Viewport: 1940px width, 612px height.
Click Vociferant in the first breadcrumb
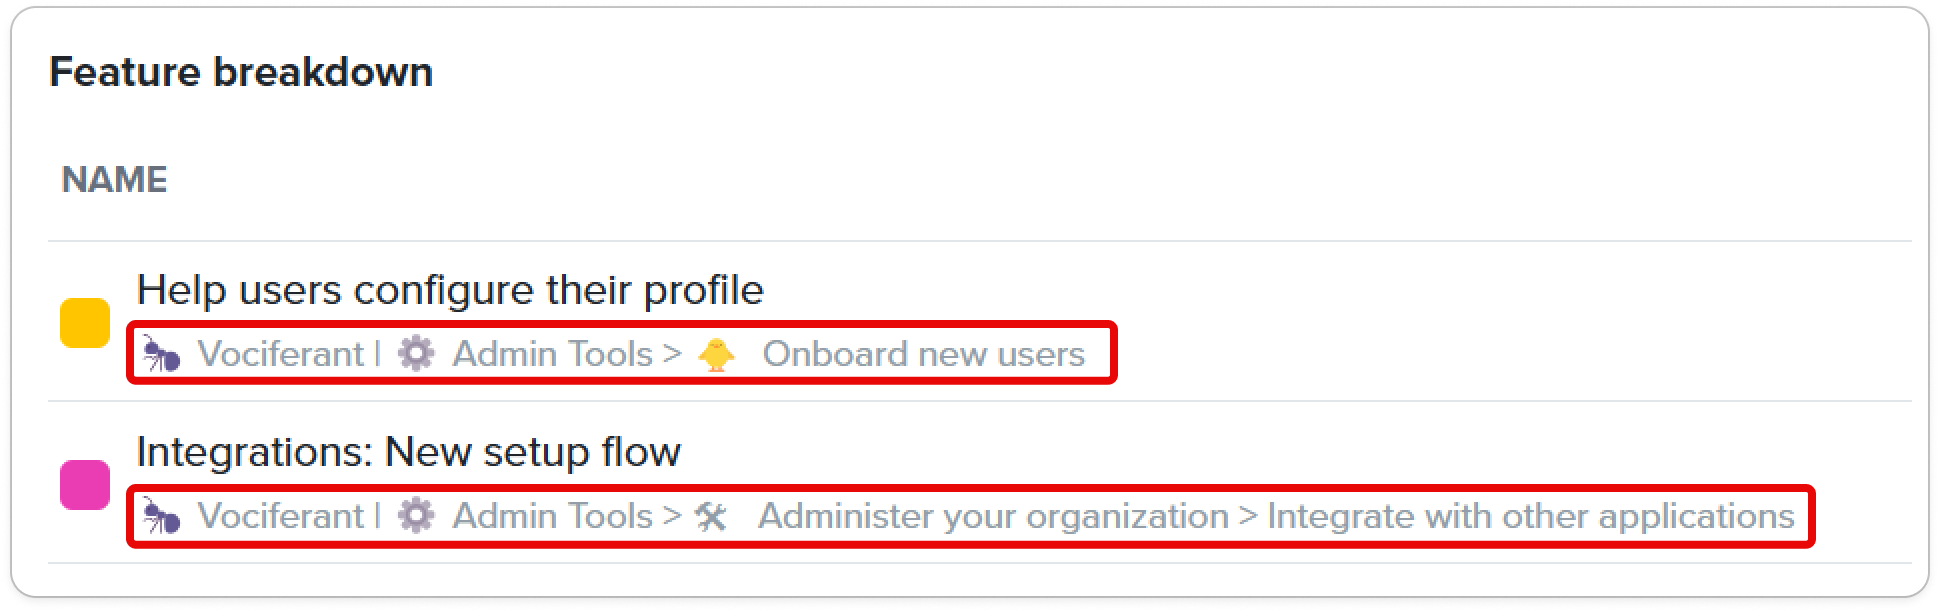pos(281,354)
